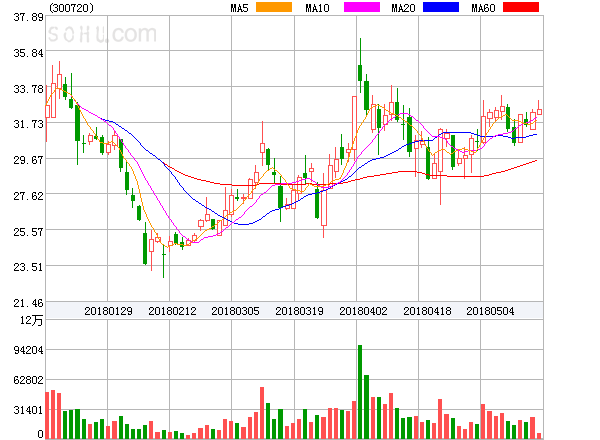The image size is (600, 440).
Task: Click the 29.67 price axis label
Action: [x=28, y=160]
